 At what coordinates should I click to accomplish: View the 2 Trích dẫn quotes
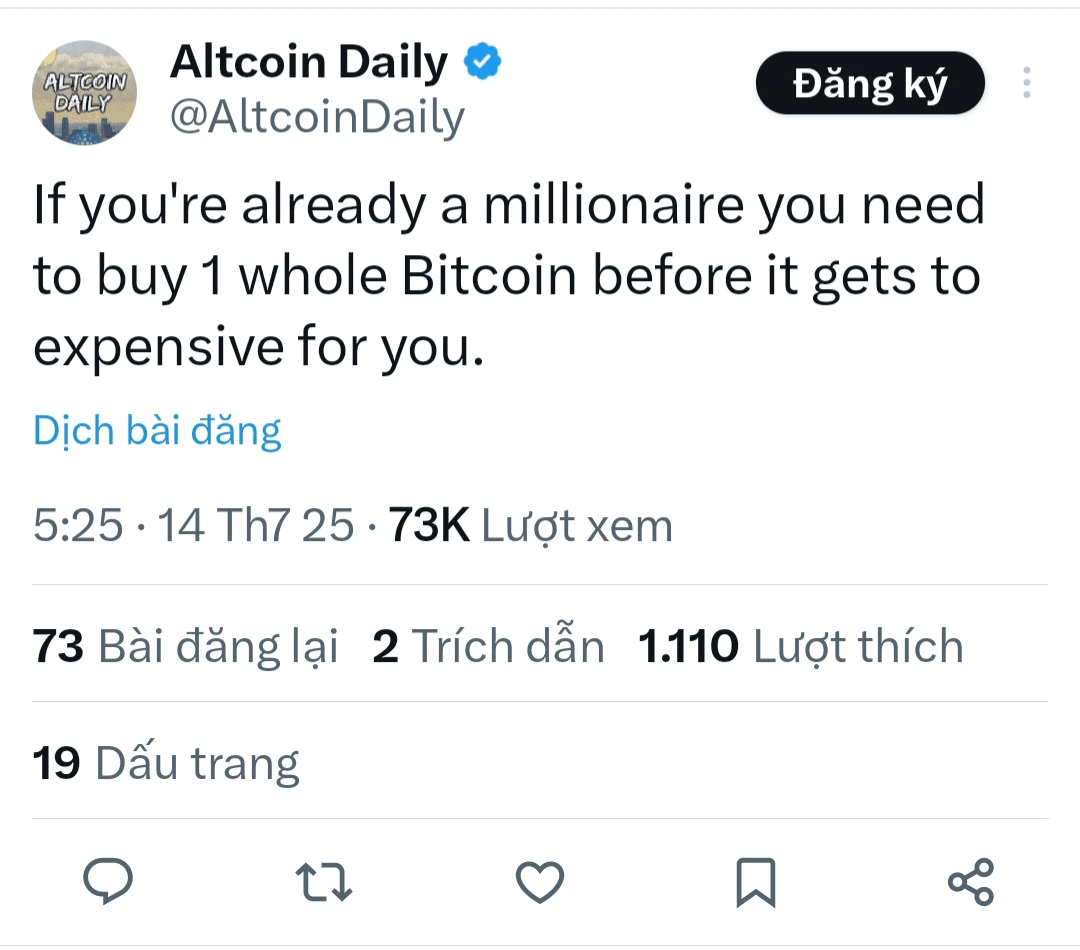click(x=488, y=647)
